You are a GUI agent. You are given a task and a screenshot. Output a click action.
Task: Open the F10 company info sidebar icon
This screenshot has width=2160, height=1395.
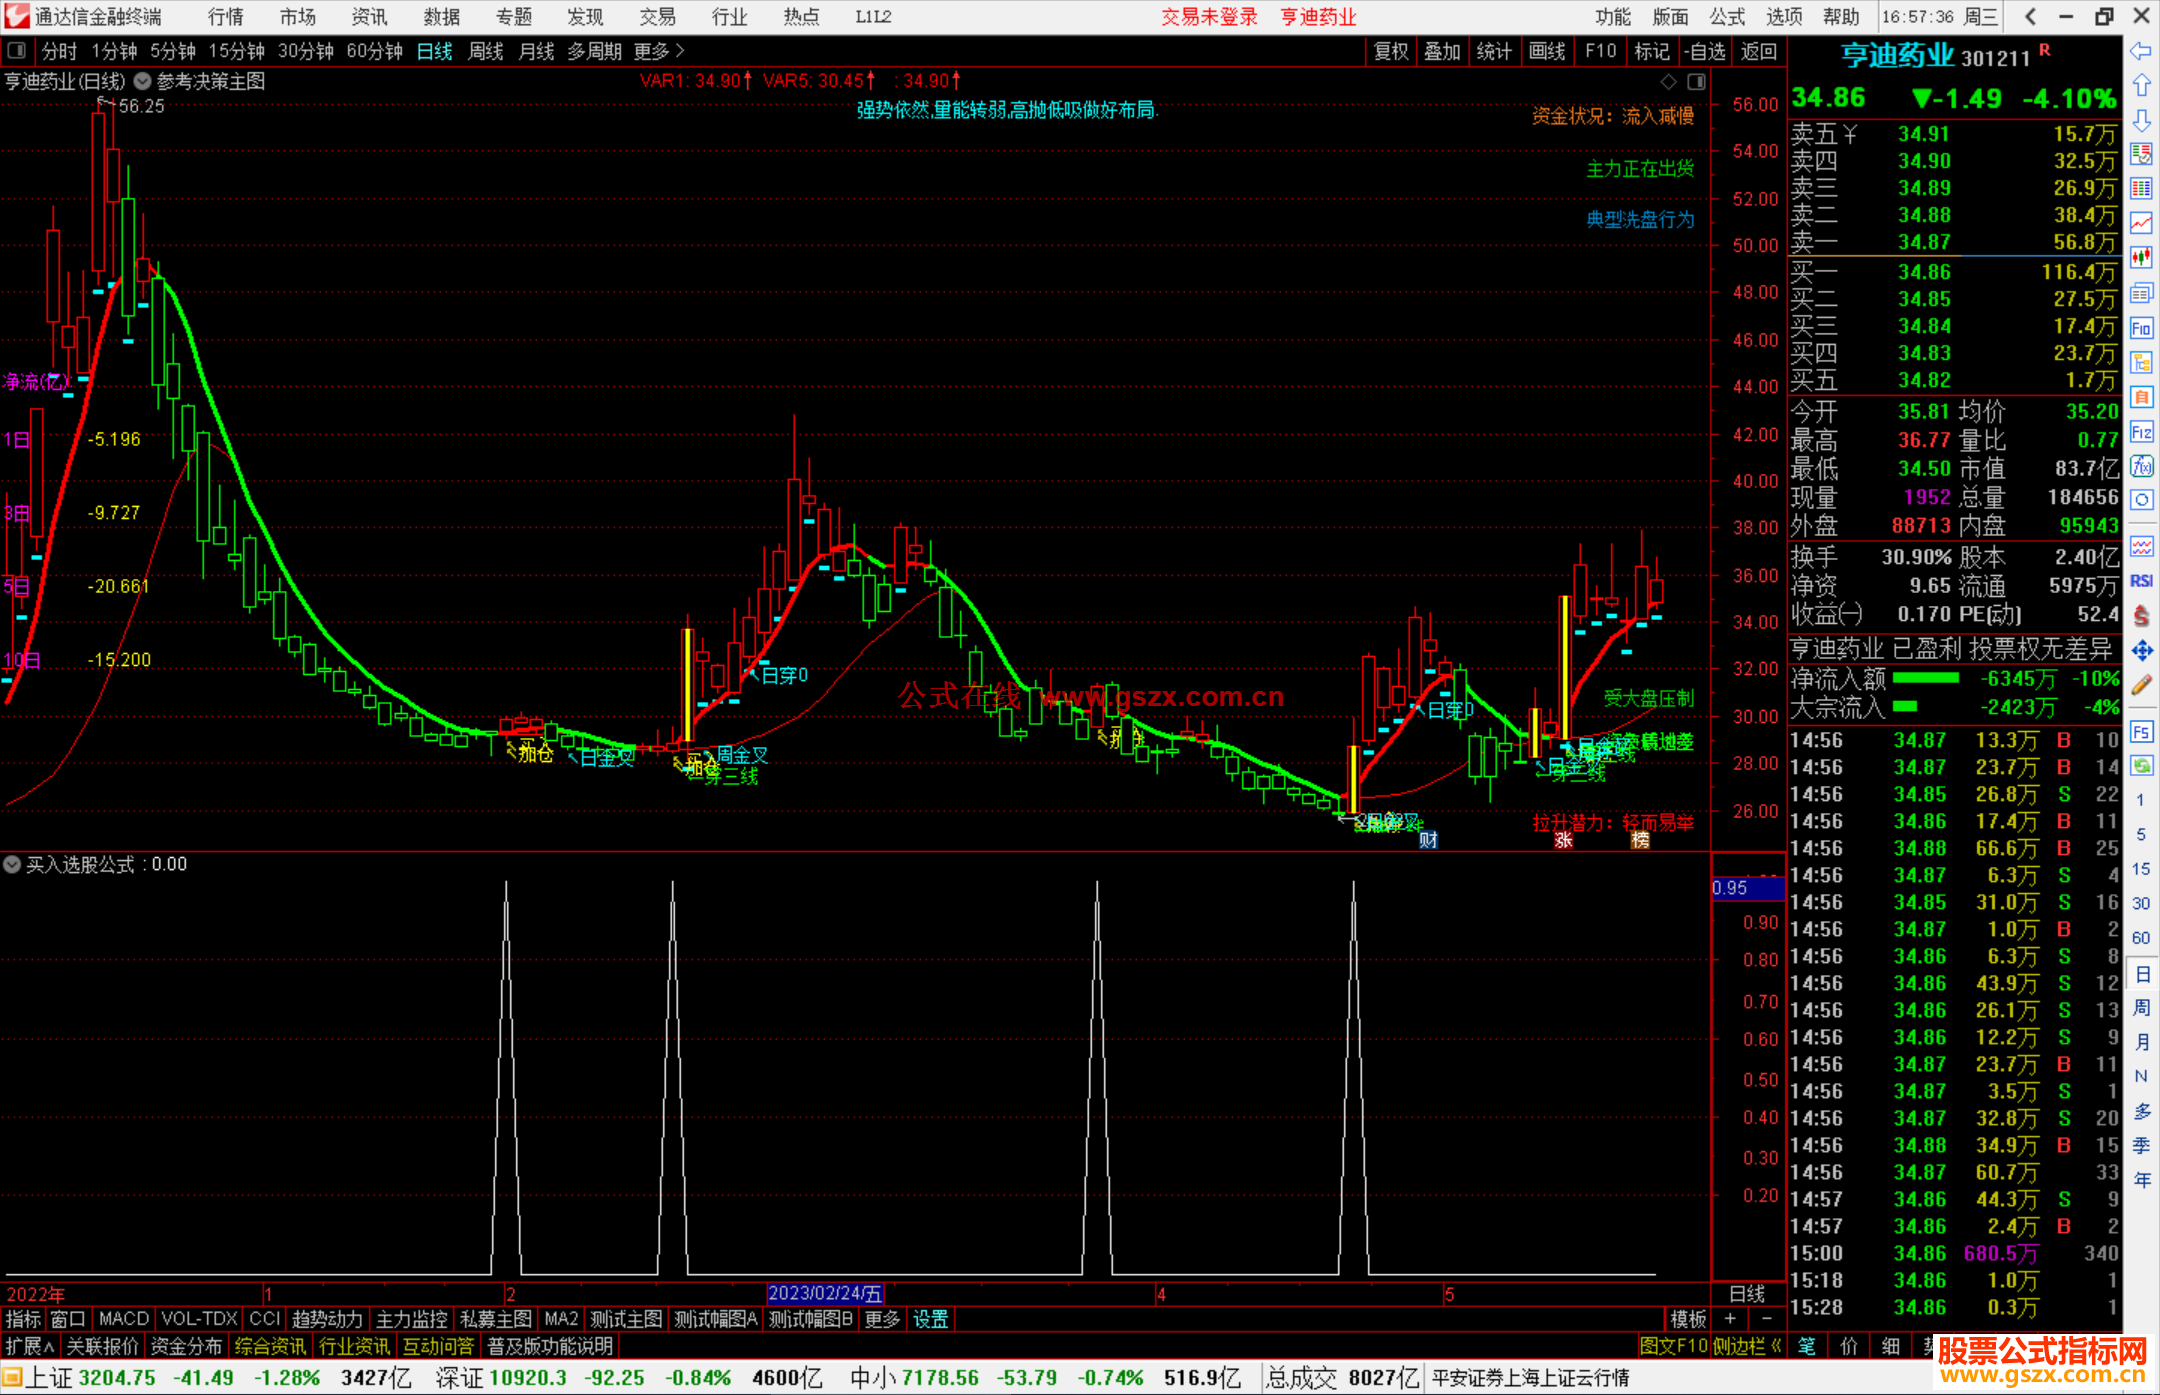(2141, 329)
